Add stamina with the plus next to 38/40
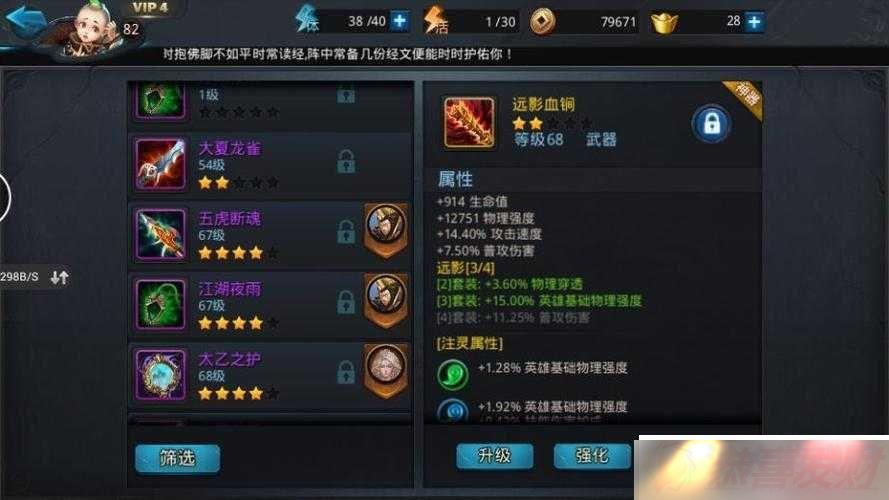 click(400, 22)
